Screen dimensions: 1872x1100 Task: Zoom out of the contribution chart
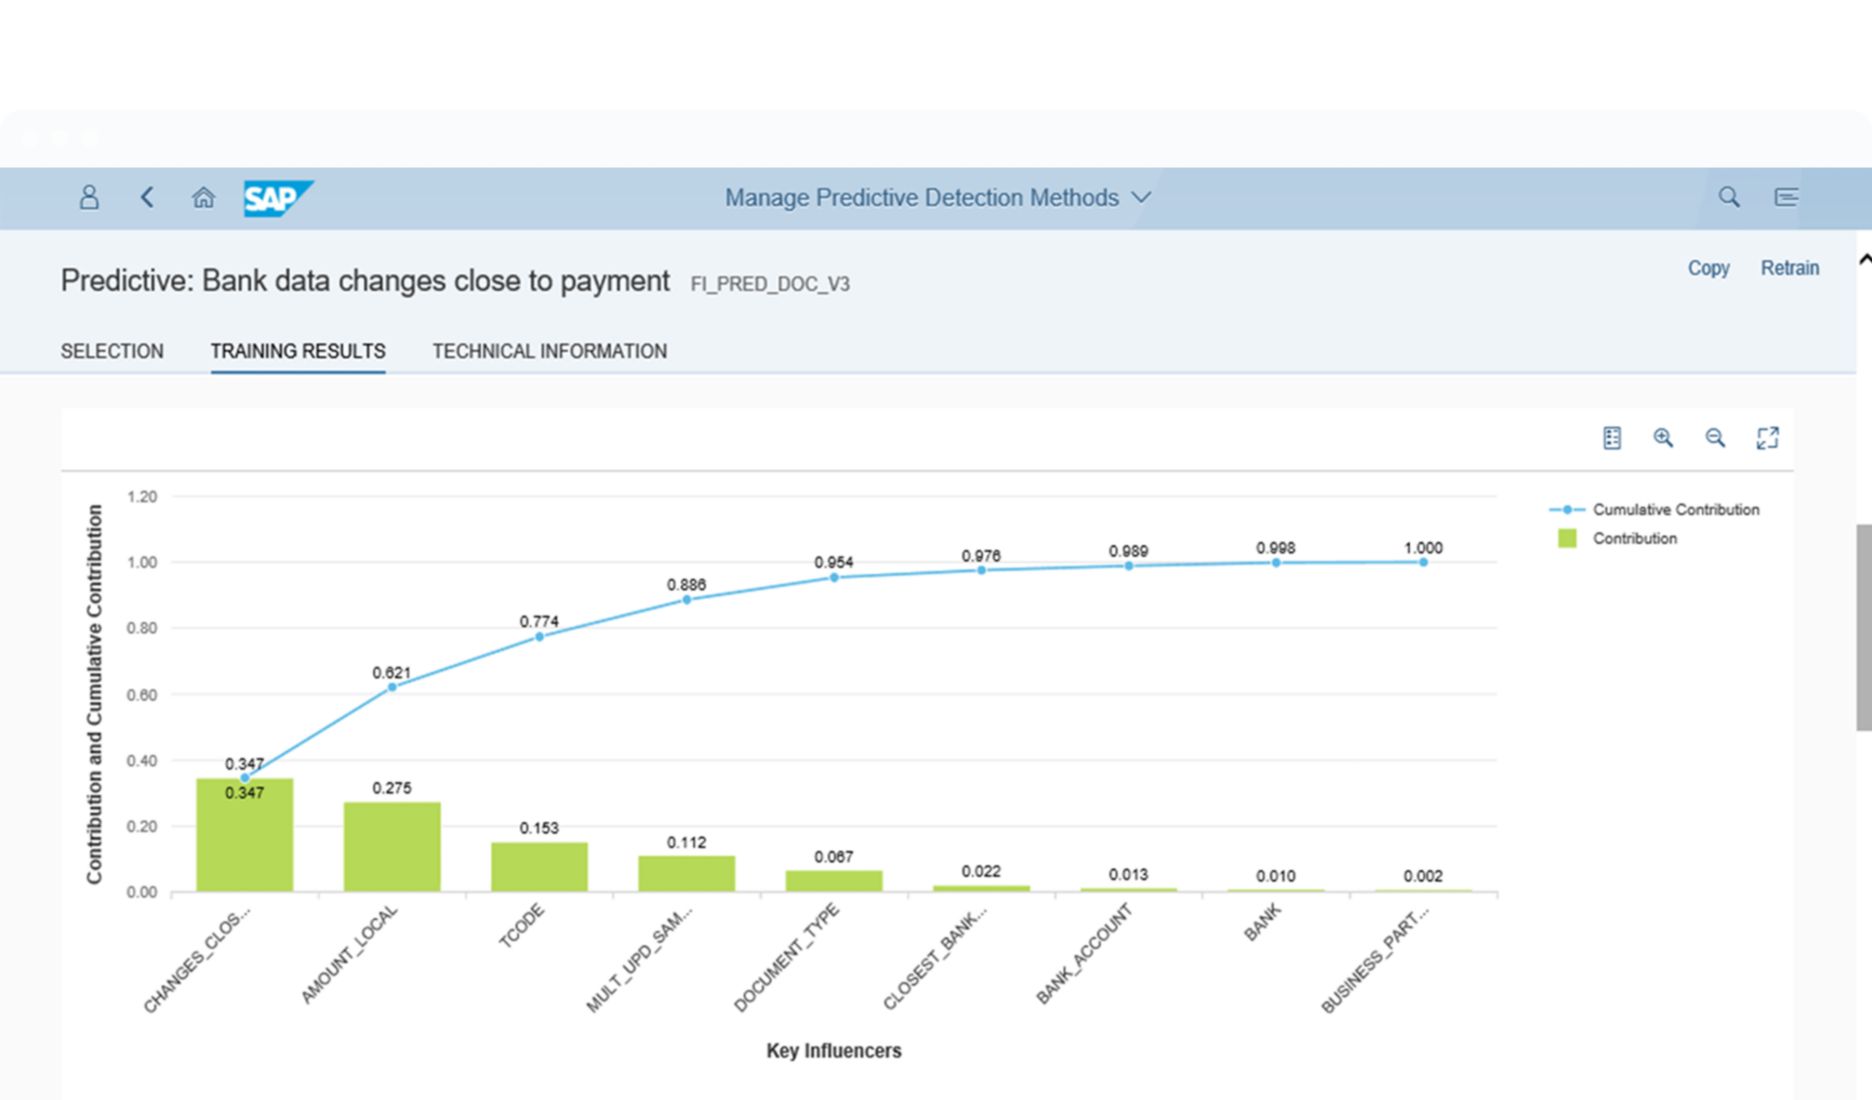1715,438
